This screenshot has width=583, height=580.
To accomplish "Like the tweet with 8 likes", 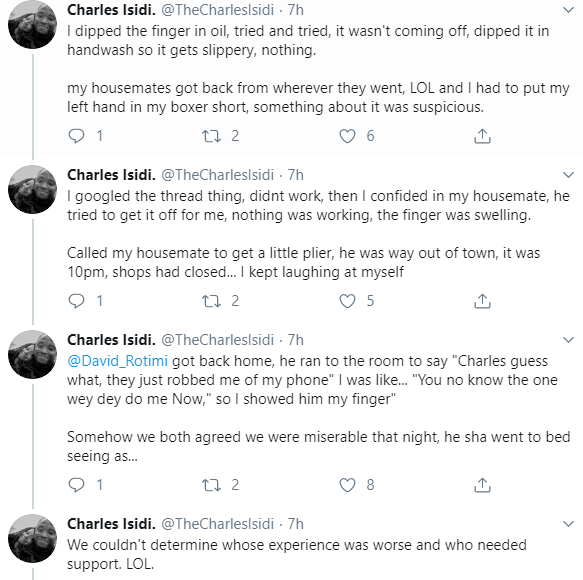I will (x=347, y=485).
